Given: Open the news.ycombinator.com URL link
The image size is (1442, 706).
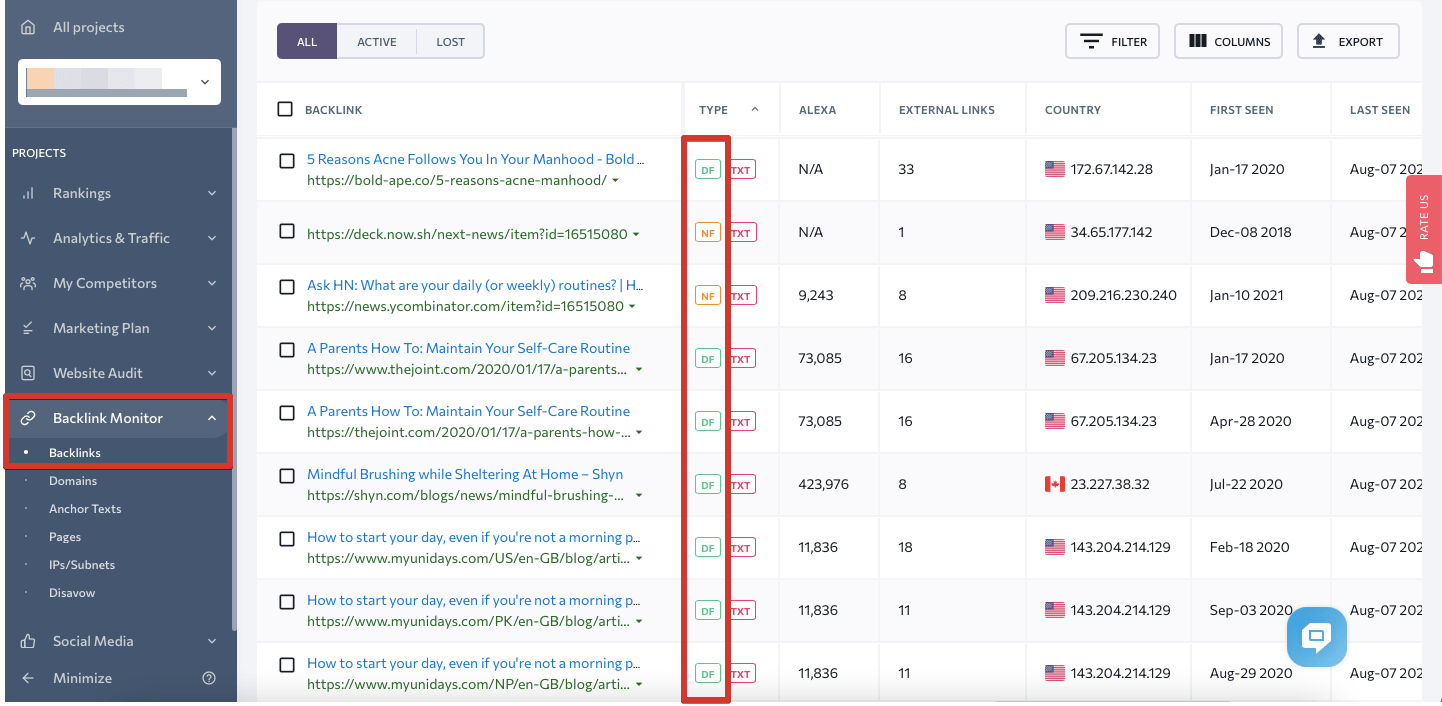Looking at the screenshot, I should pyautogui.click(x=465, y=306).
